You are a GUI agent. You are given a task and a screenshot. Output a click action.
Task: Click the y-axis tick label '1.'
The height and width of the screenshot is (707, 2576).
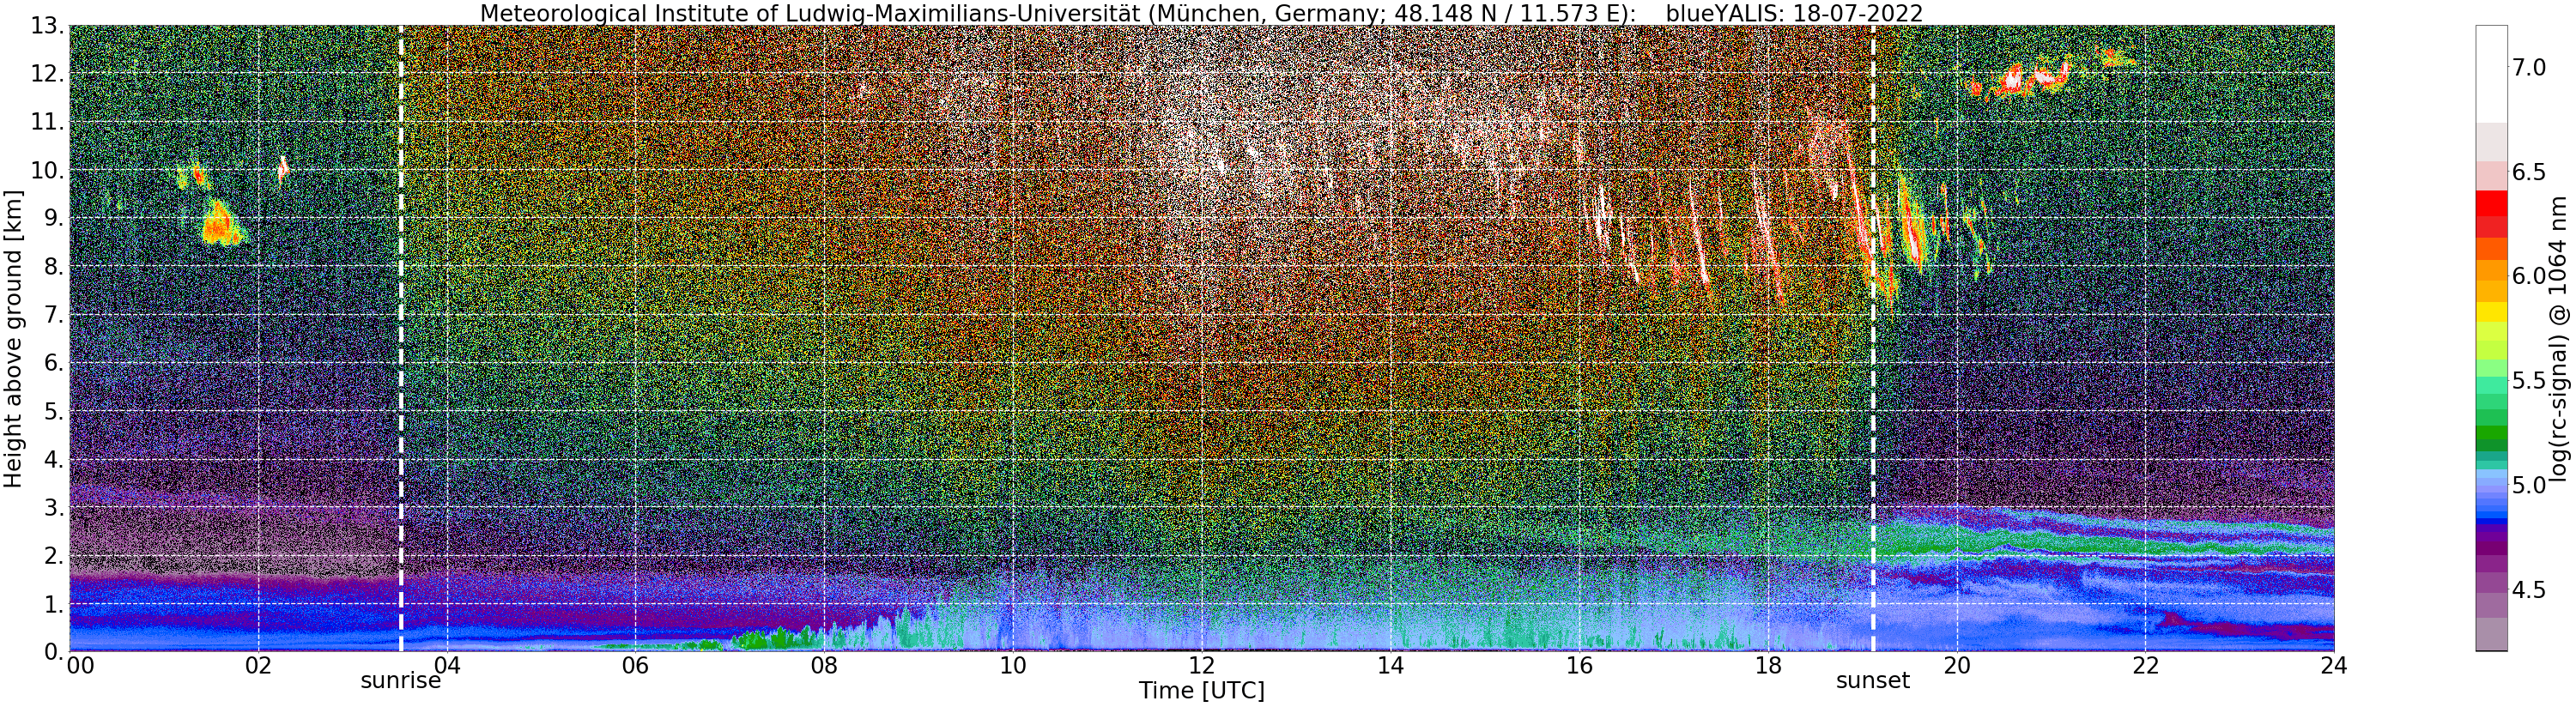pyautogui.click(x=54, y=603)
